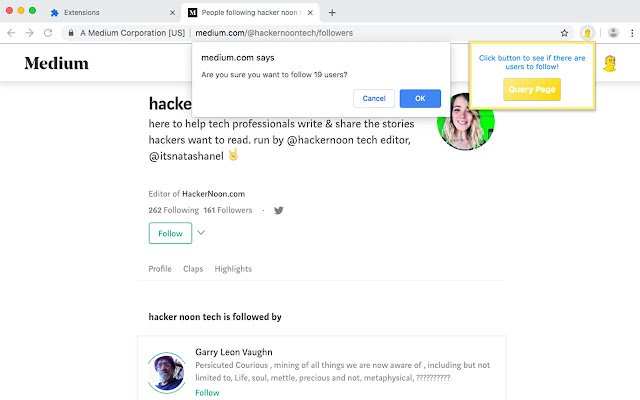Click Garry Leon Vaughn's avatar

point(167,372)
